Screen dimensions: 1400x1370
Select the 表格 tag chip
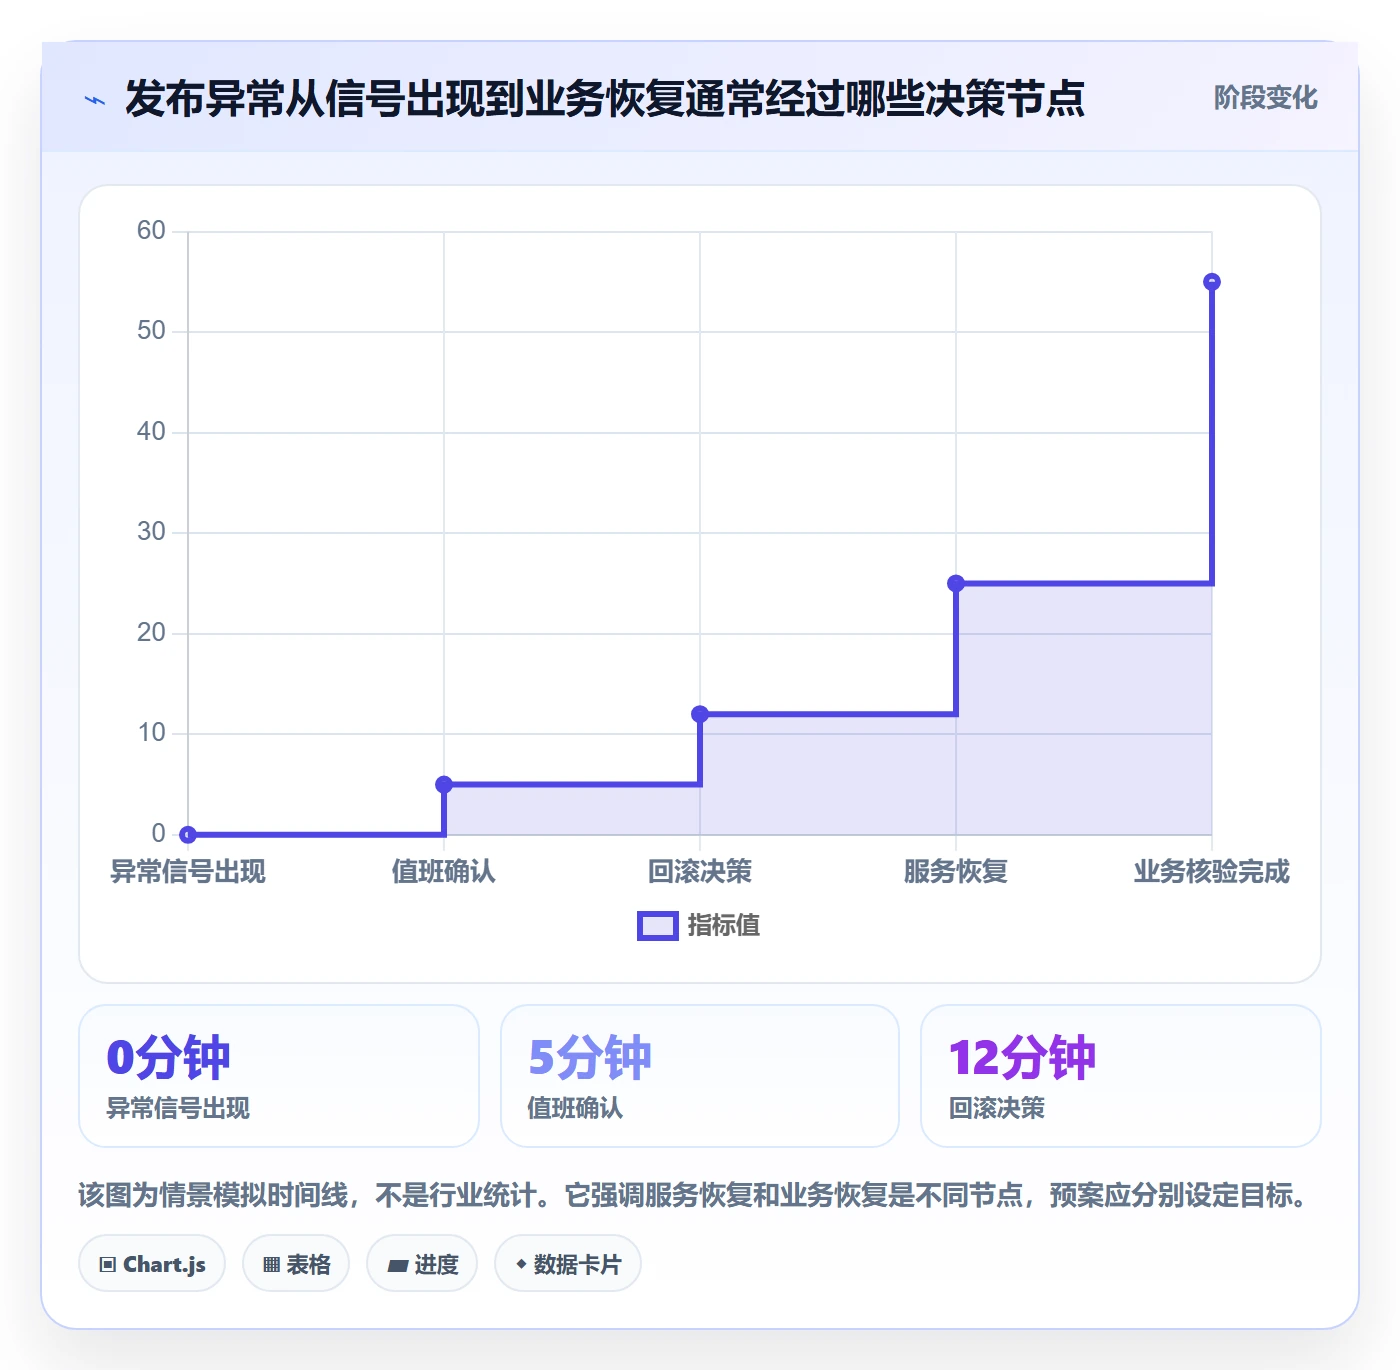(x=296, y=1264)
